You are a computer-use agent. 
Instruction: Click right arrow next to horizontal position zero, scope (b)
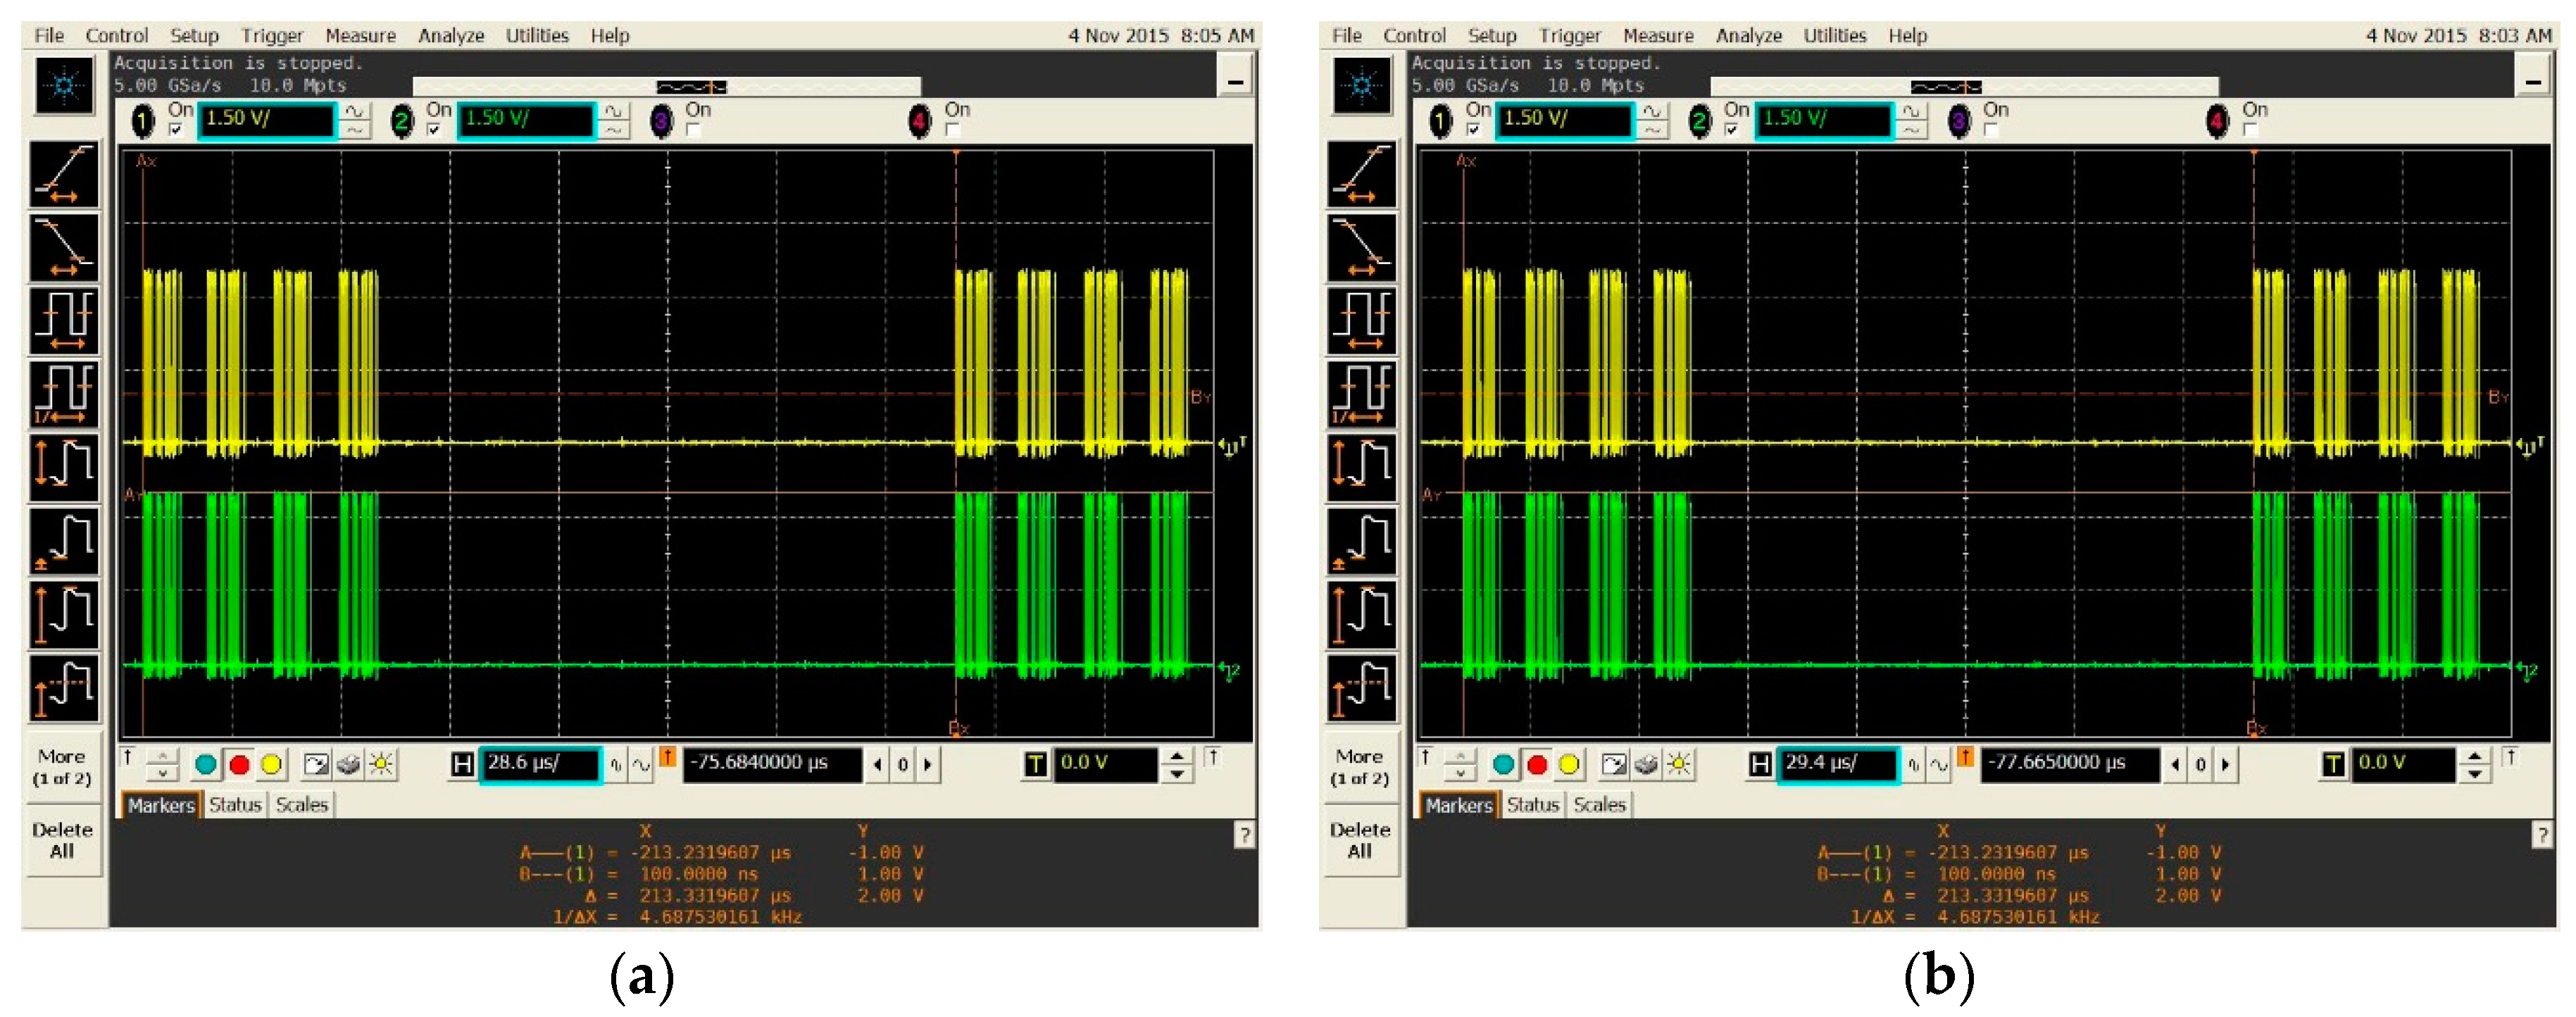click(2226, 765)
